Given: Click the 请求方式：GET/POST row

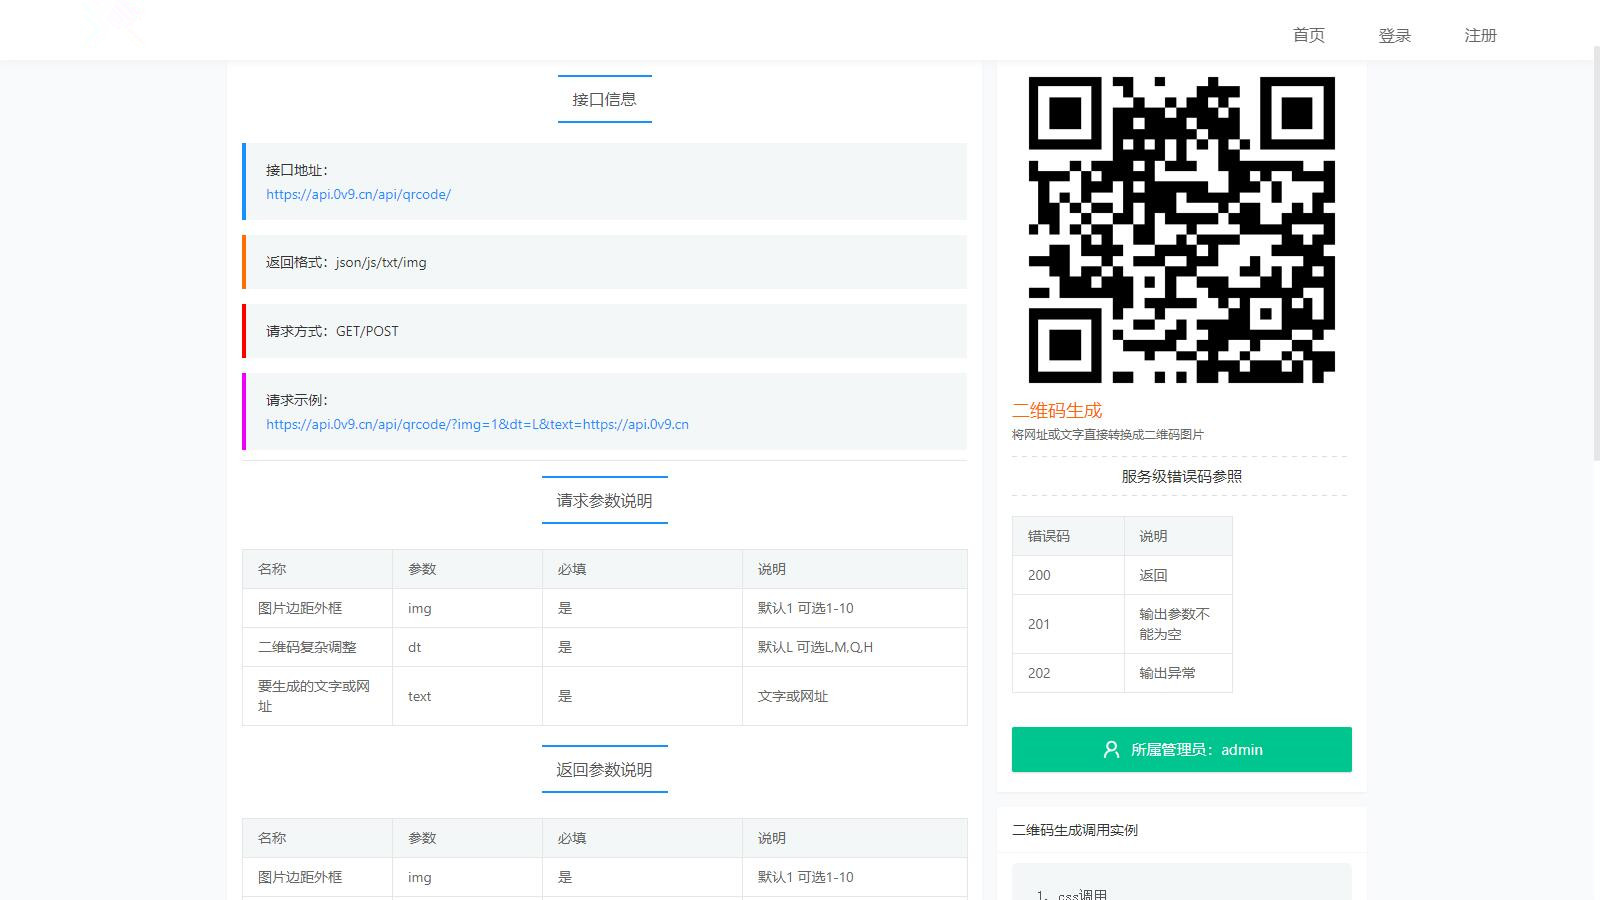Looking at the screenshot, I should 604,331.
